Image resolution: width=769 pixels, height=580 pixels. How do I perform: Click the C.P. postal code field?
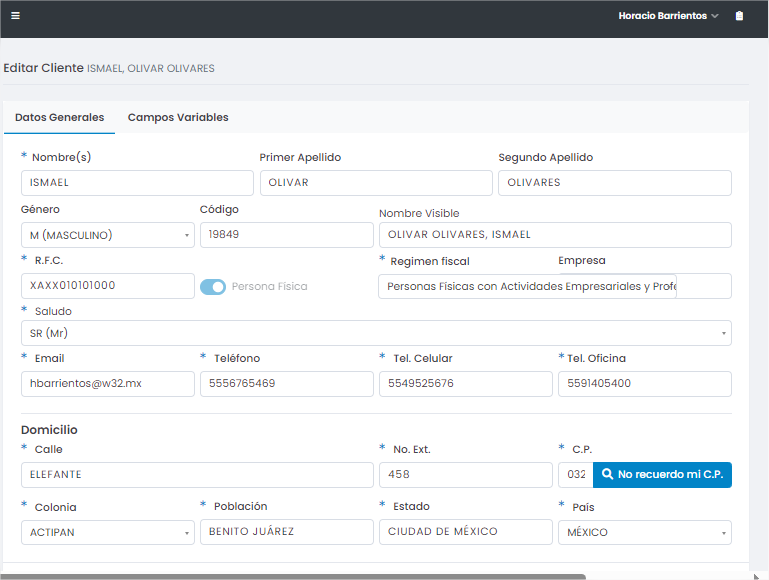click(x=576, y=475)
